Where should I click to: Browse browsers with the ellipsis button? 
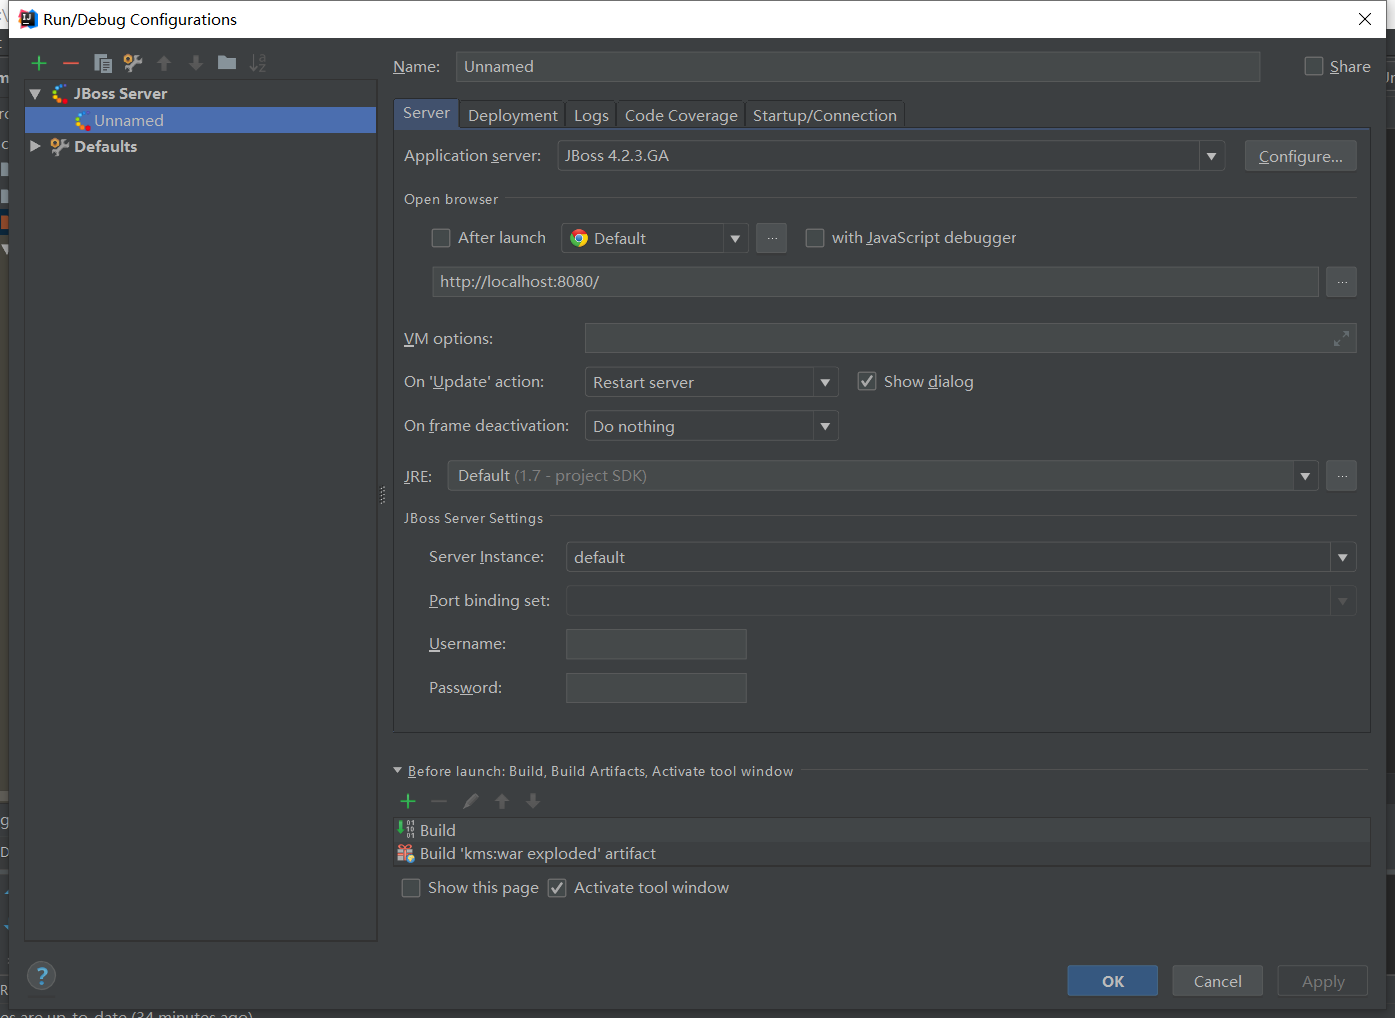tap(772, 238)
